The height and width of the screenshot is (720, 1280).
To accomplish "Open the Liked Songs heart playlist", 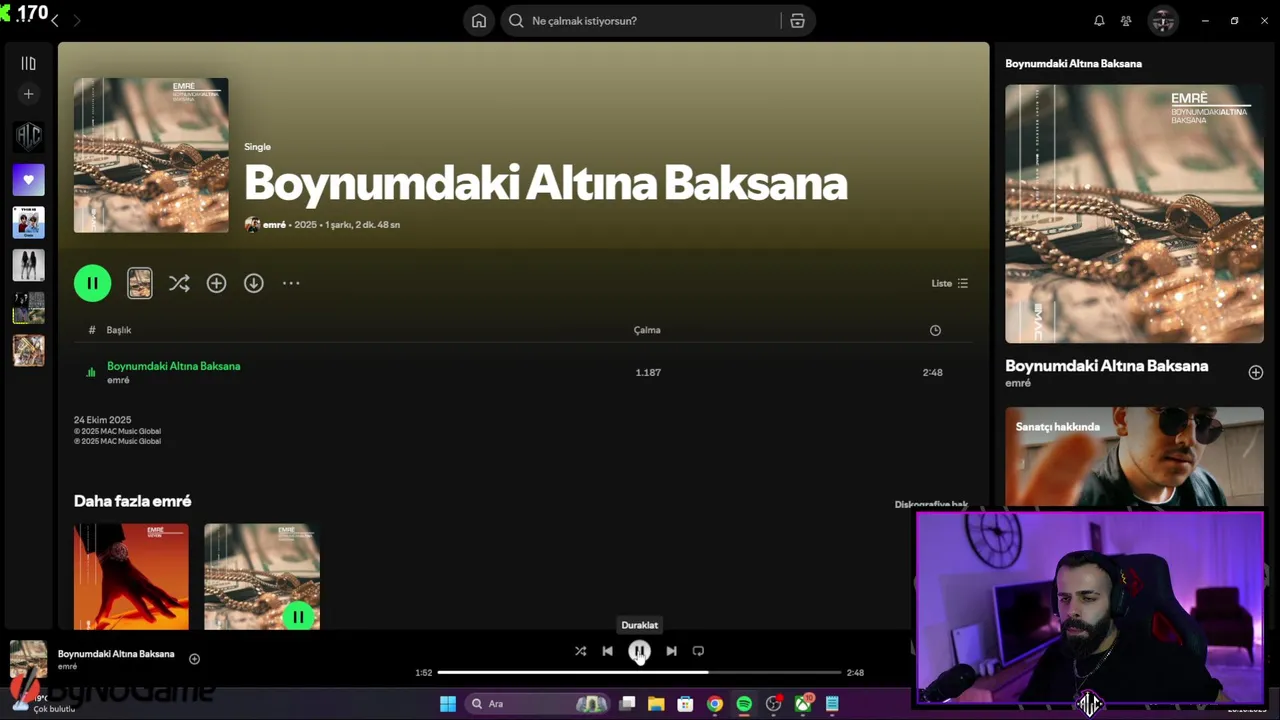I will click(28, 180).
